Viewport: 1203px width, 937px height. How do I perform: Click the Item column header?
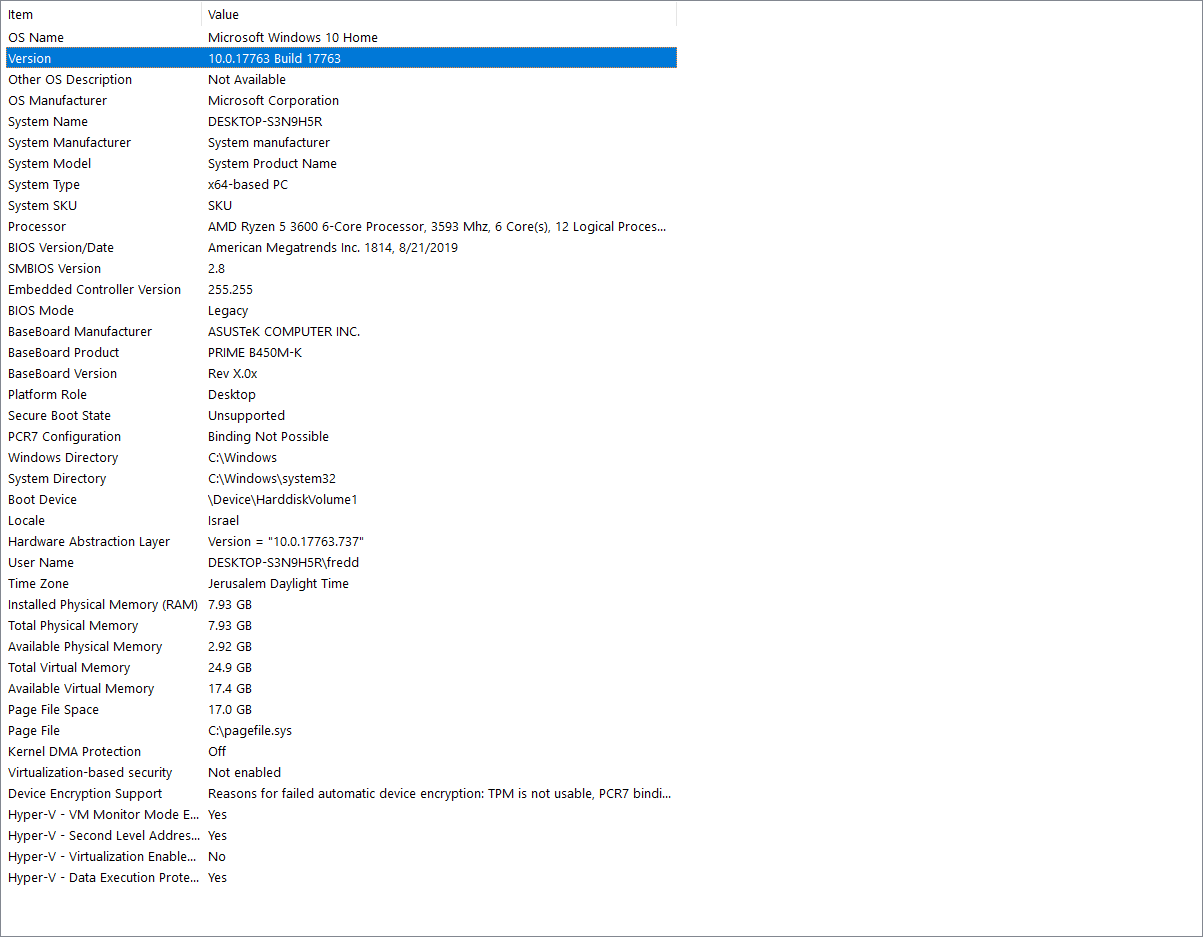pyautogui.click(x=103, y=15)
